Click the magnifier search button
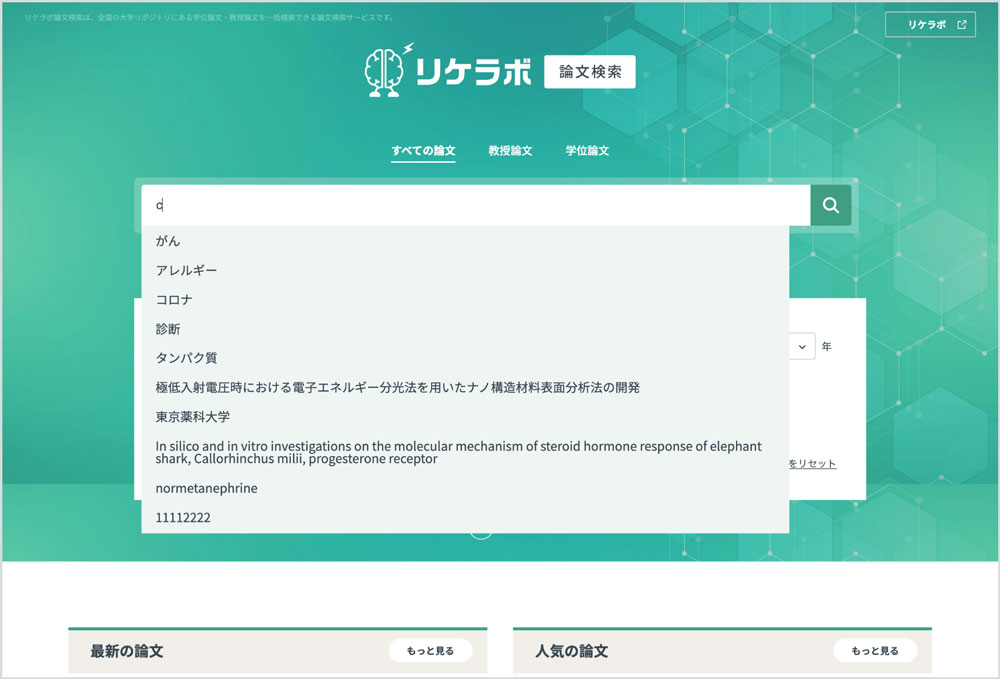 [x=830, y=205]
